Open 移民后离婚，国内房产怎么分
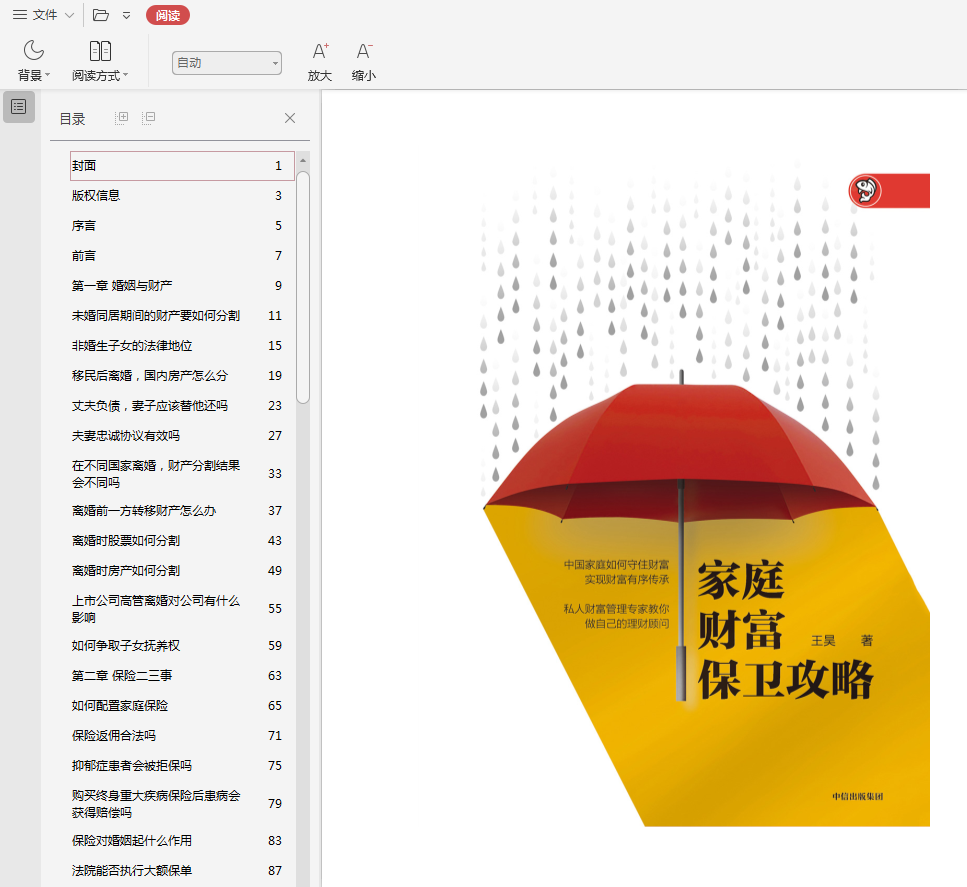 click(182, 376)
